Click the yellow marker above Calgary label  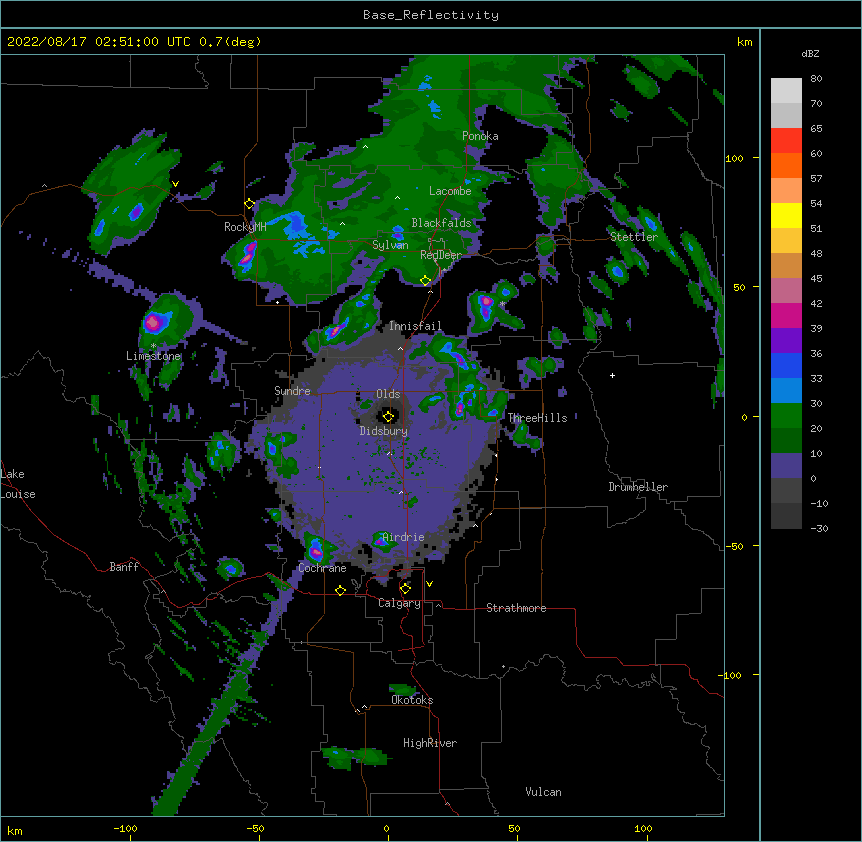point(405,589)
